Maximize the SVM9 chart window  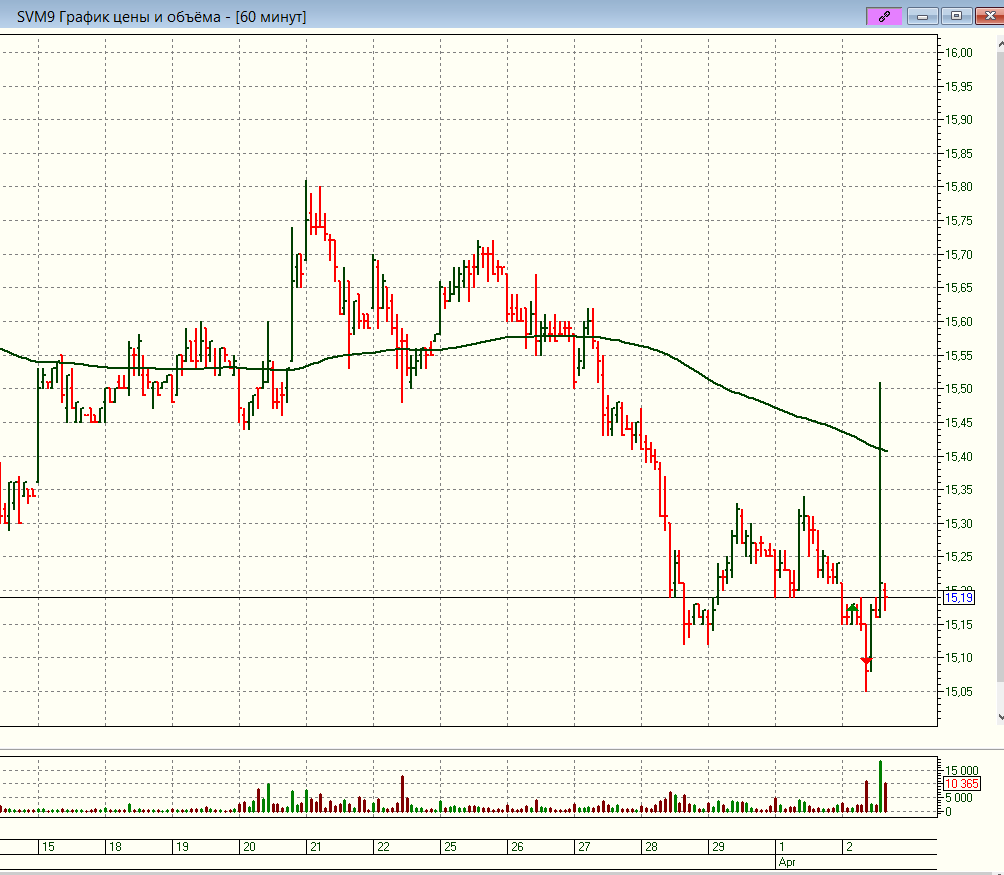point(956,15)
